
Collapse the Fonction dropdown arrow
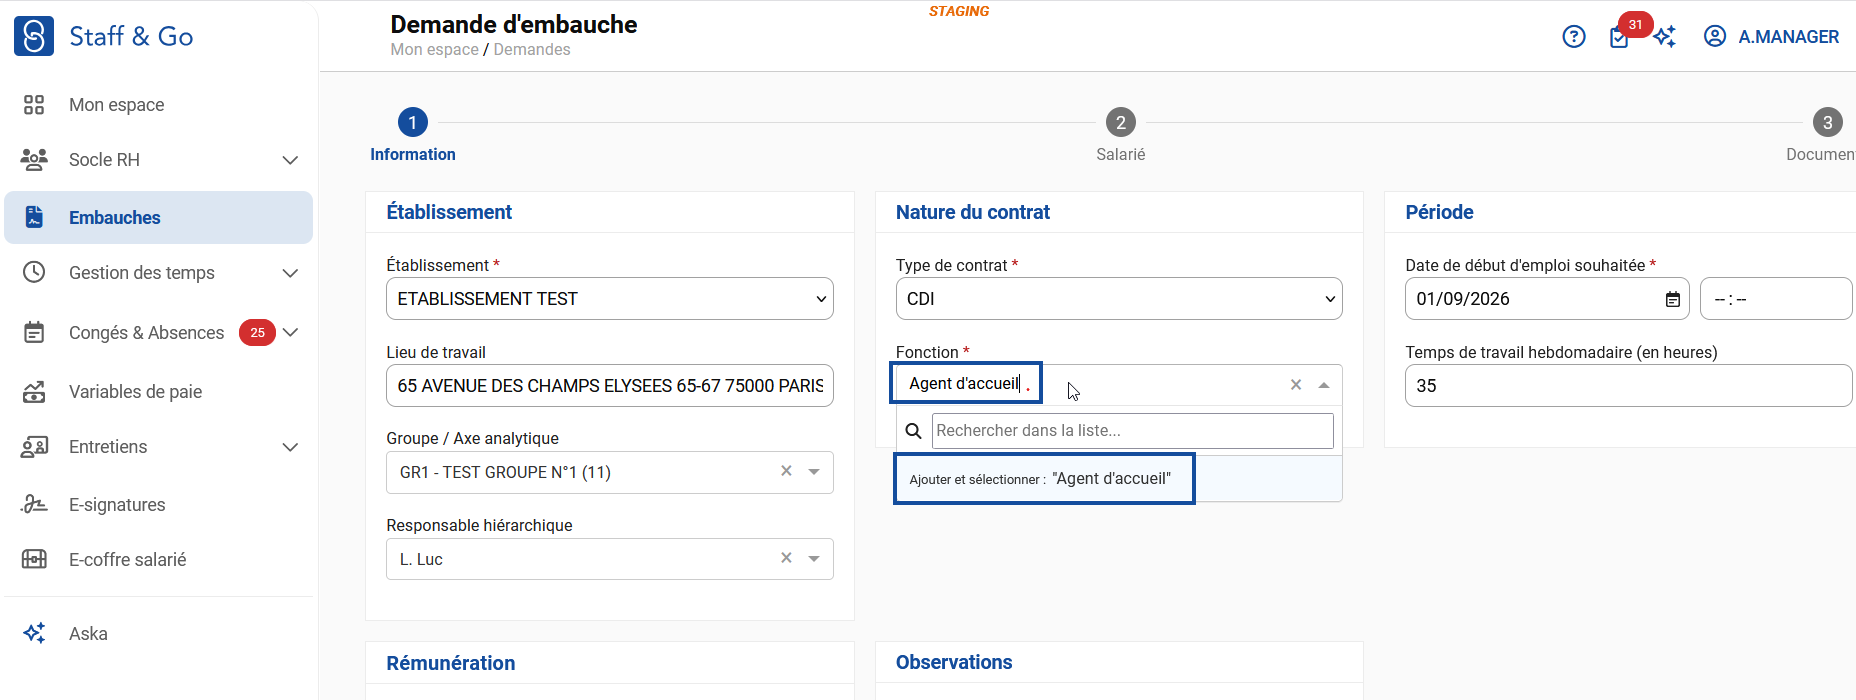(x=1324, y=385)
